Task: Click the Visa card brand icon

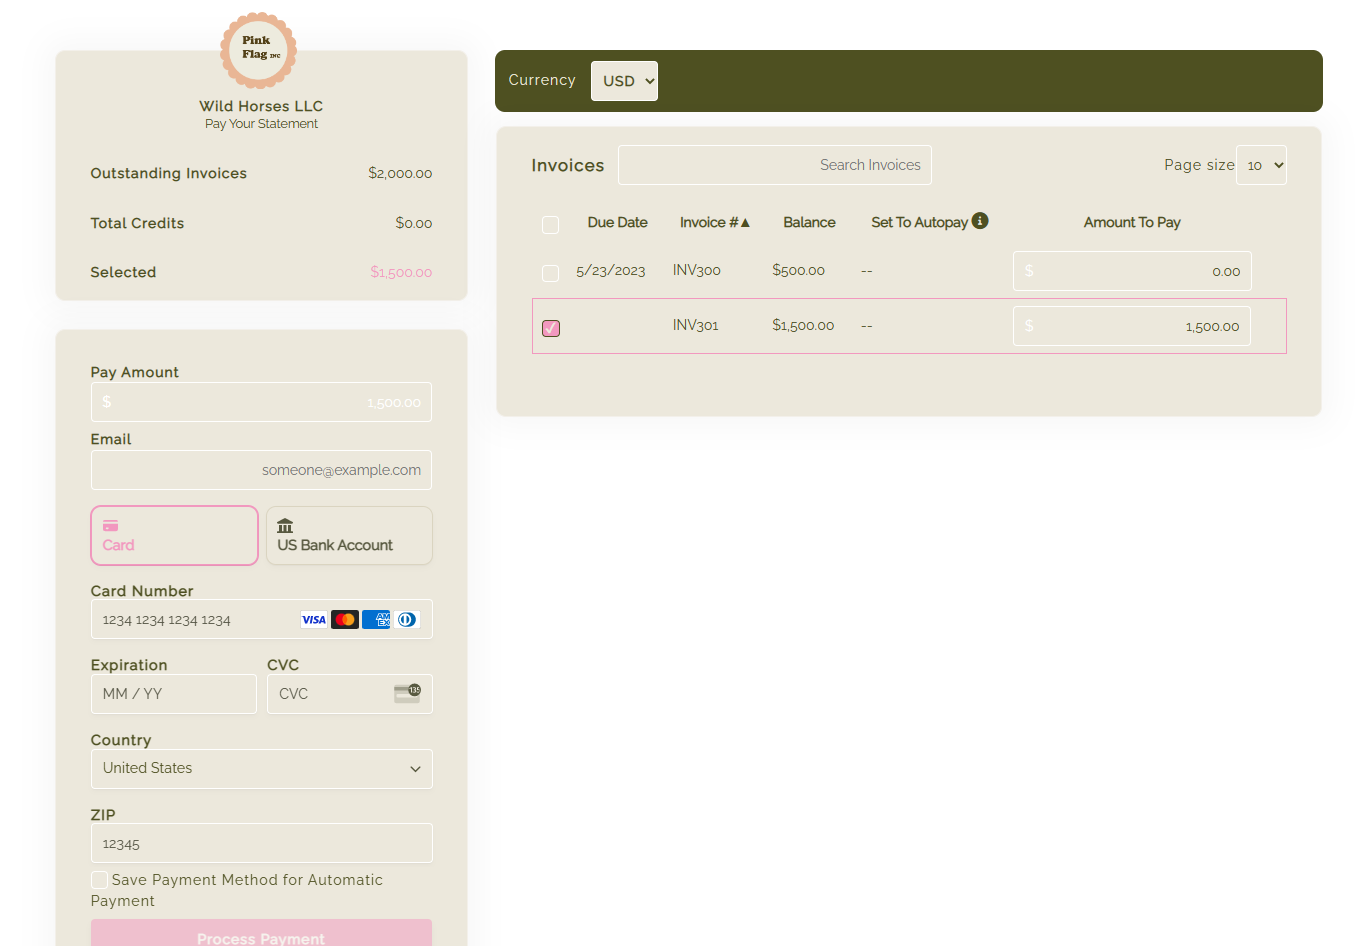Action: (313, 619)
